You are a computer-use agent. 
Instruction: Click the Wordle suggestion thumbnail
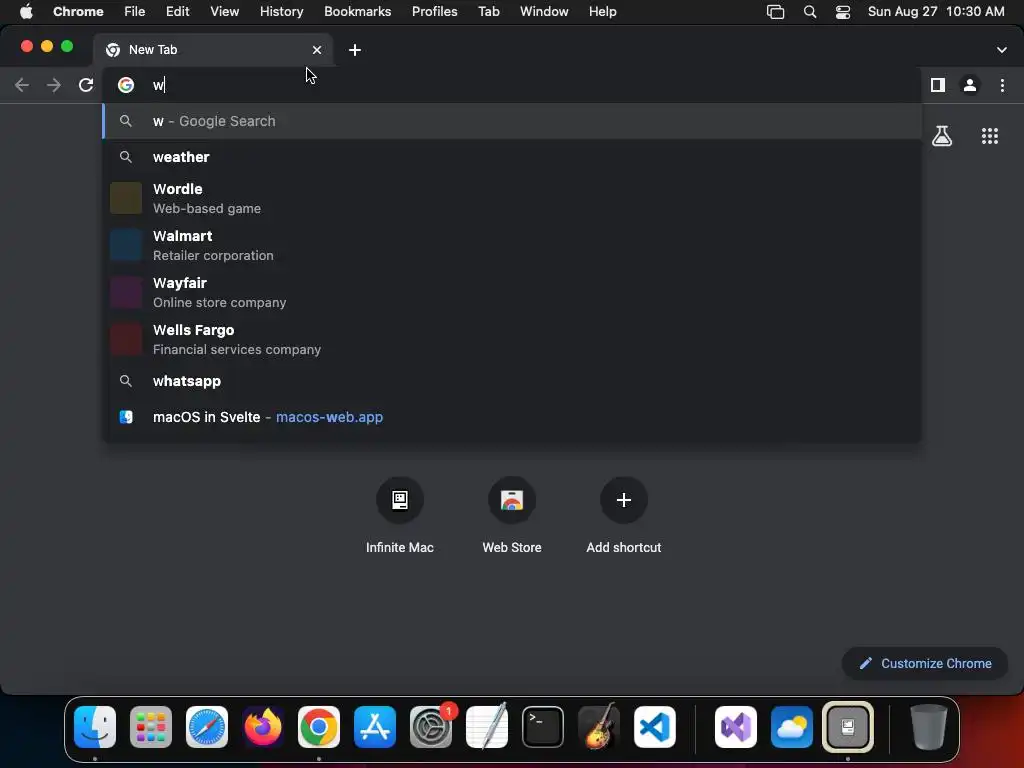[126, 198]
